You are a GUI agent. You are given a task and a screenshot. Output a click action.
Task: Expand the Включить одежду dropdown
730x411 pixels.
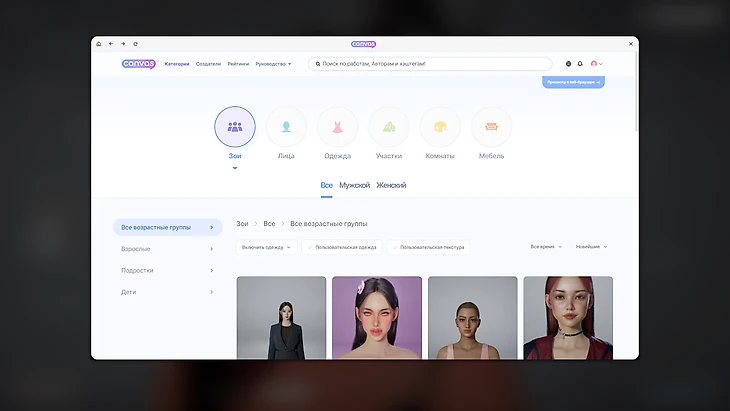pos(266,246)
